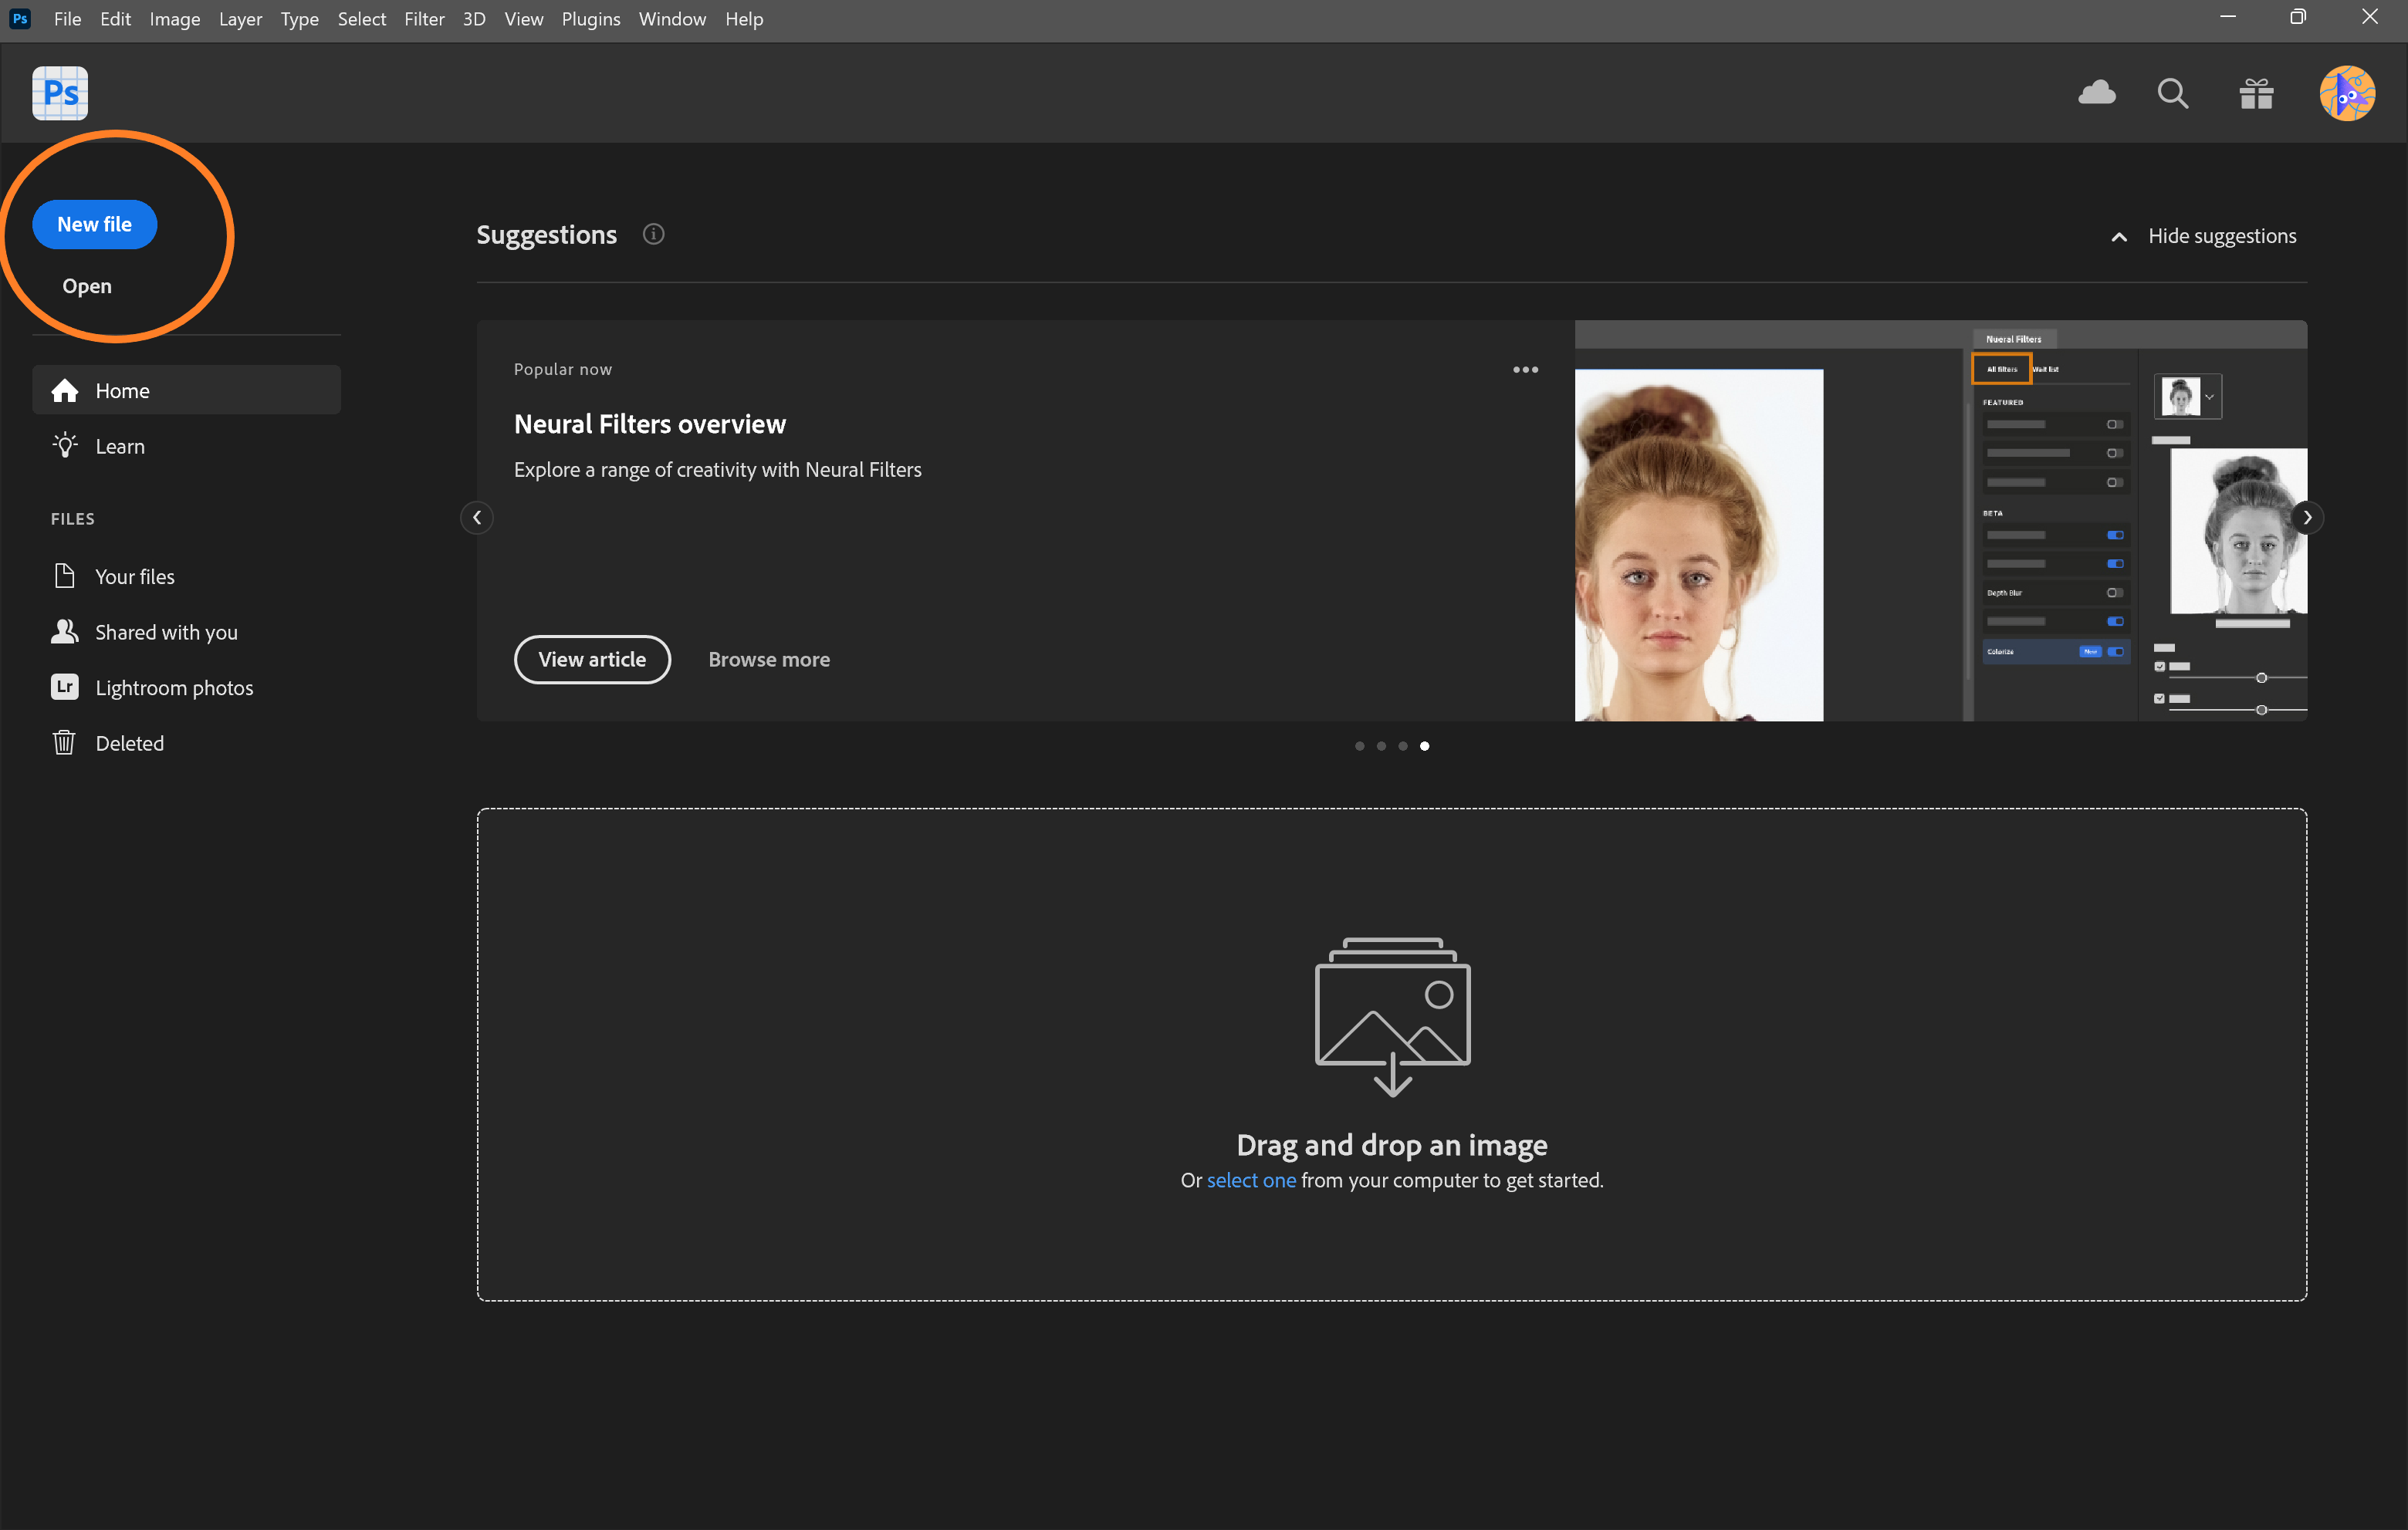Go to previous suggestion card arrow

tap(477, 518)
